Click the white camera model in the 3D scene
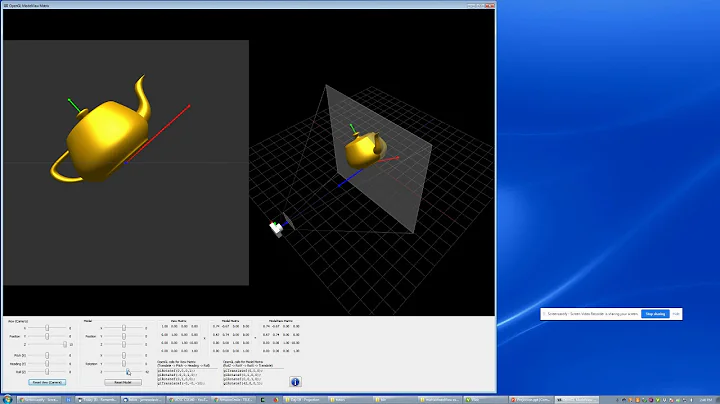 pos(276,229)
